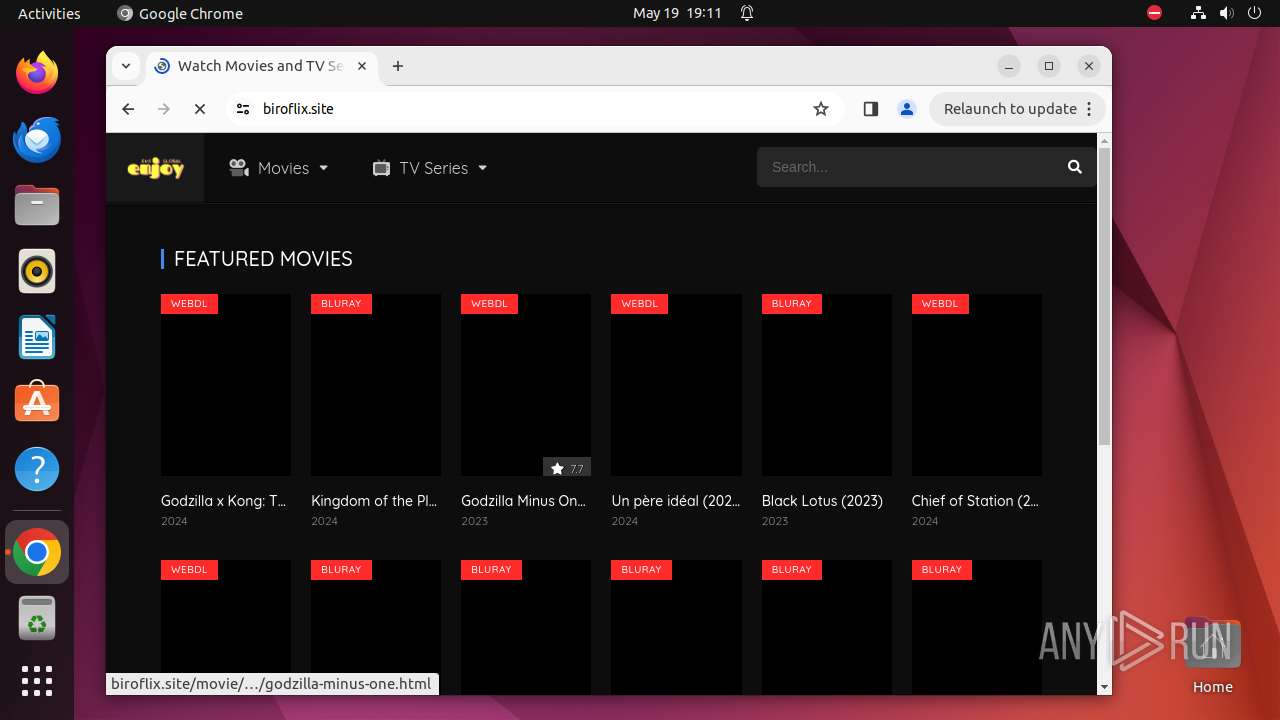1280x720 pixels.
Task: Click the Godzilla Minus One poster thumbnail
Action: click(526, 385)
